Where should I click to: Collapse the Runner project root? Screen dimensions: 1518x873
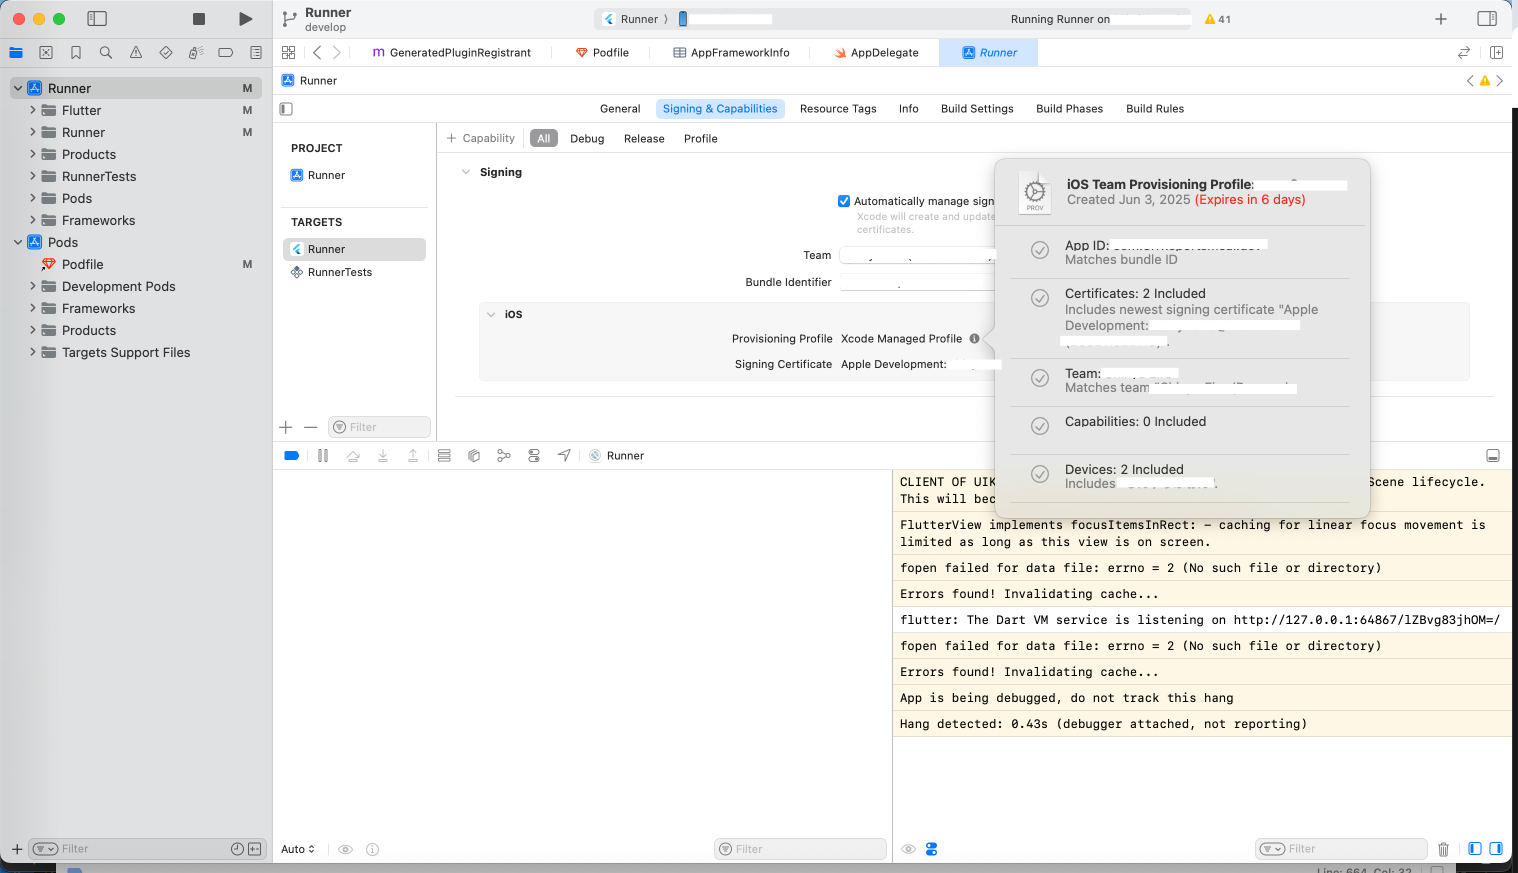18,88
